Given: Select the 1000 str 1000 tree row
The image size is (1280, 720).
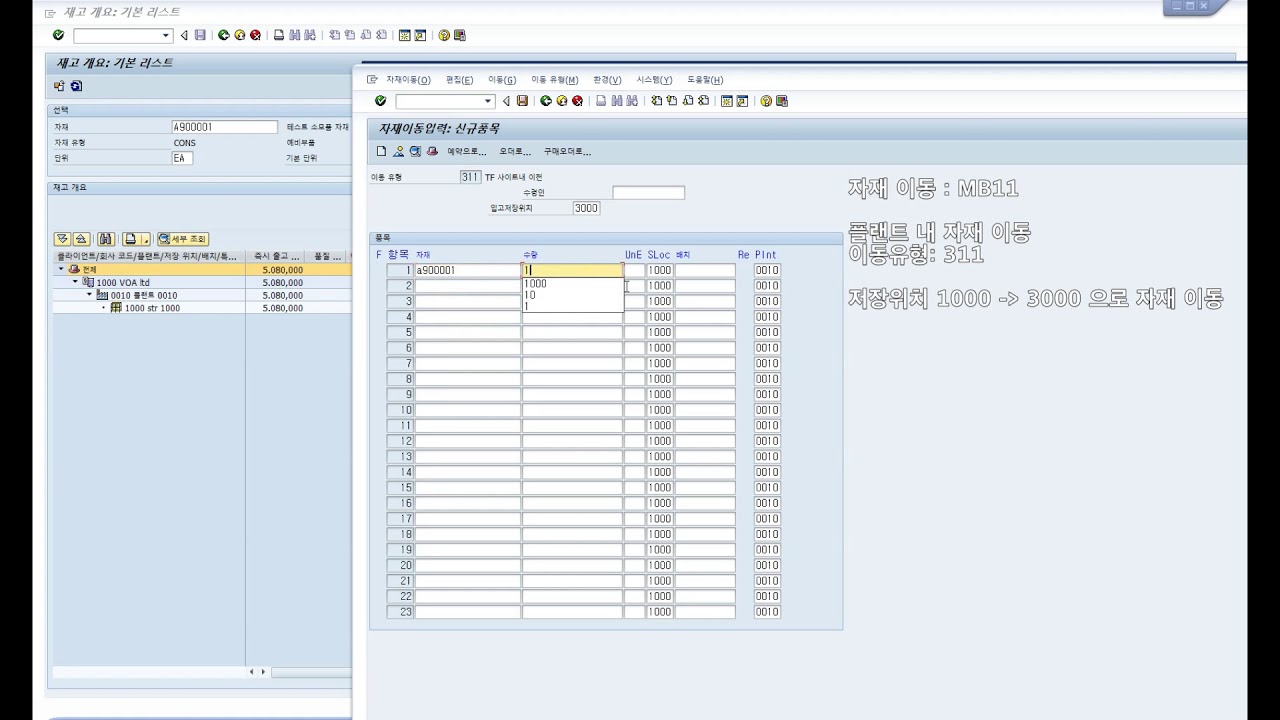Looking at the screenshot, I should click(152, 308).
